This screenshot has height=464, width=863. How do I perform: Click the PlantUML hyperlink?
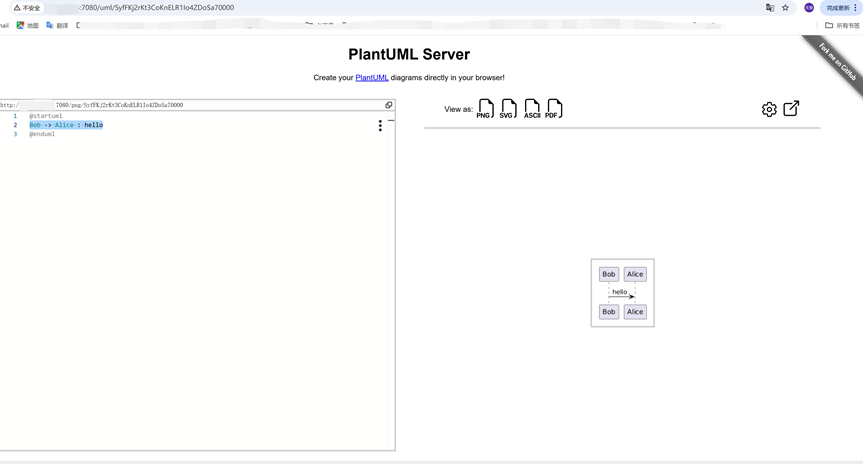pos(372,78)
